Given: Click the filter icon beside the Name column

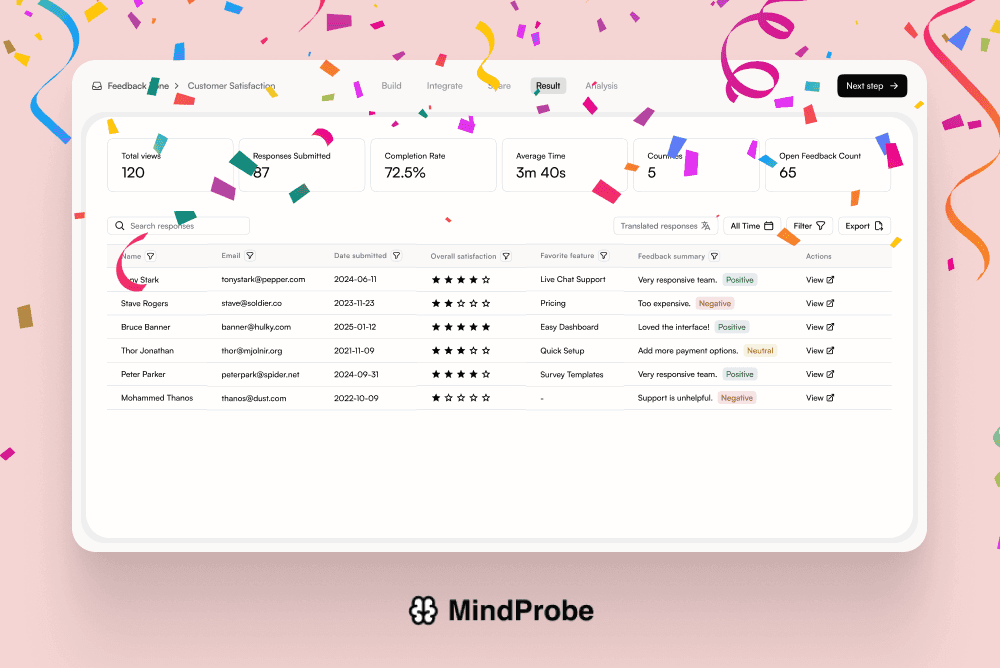Looking at the screenshot, I should (x=151, y=256).
